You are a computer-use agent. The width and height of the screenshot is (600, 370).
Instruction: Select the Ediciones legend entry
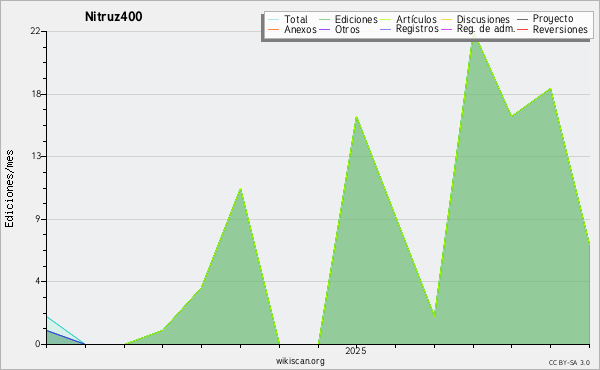click(x=356, y=19)
